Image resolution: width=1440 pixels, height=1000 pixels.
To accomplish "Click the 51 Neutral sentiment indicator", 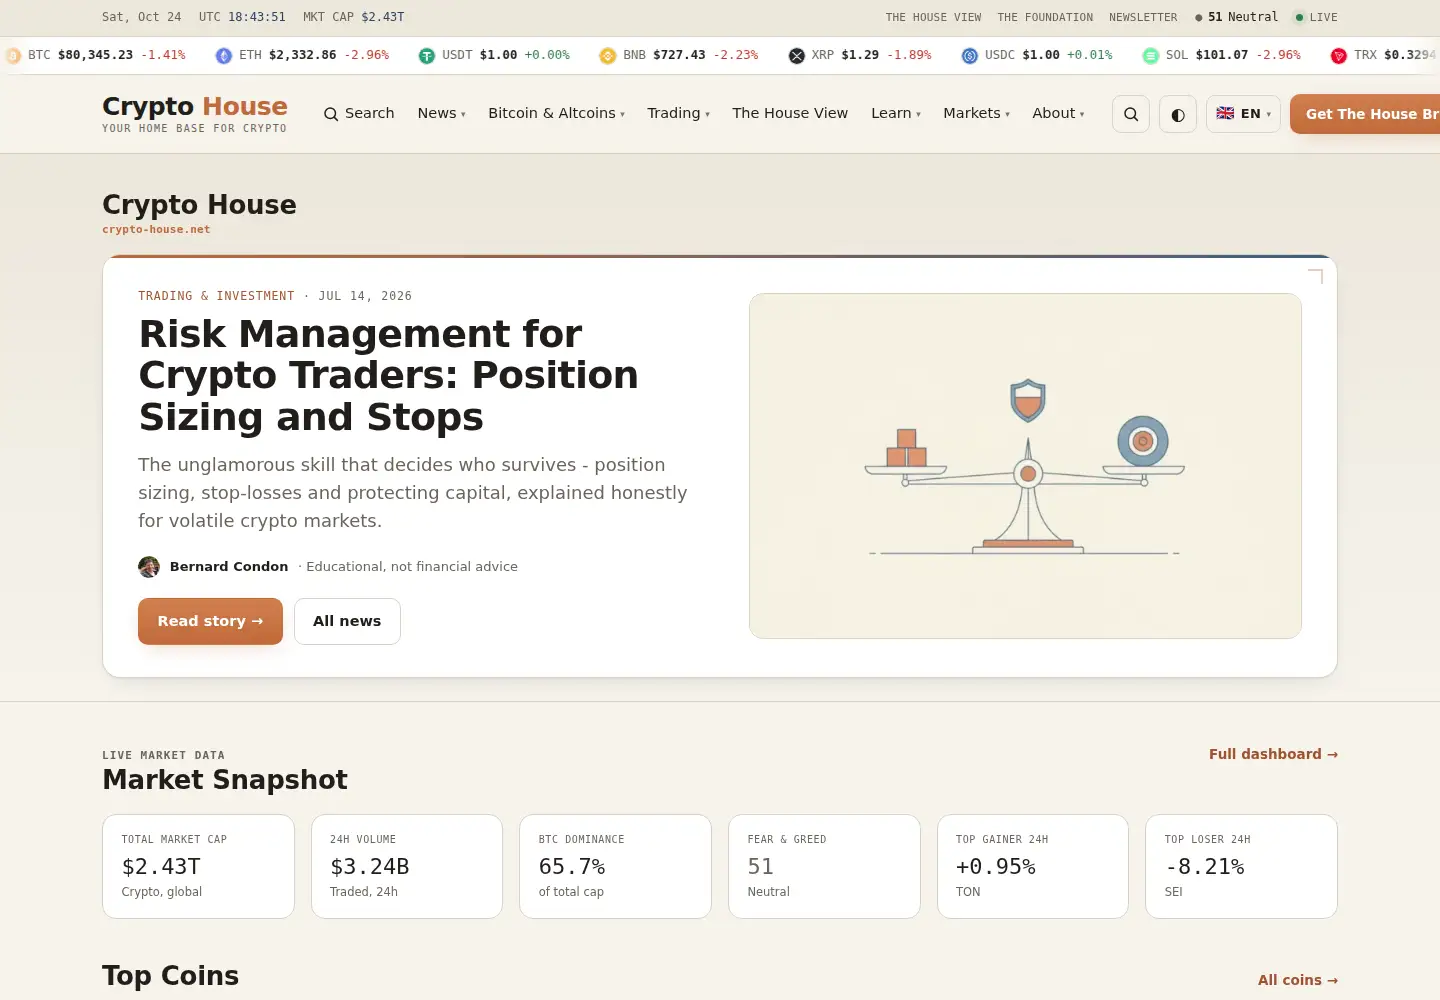I will [x=1236, y=17].
